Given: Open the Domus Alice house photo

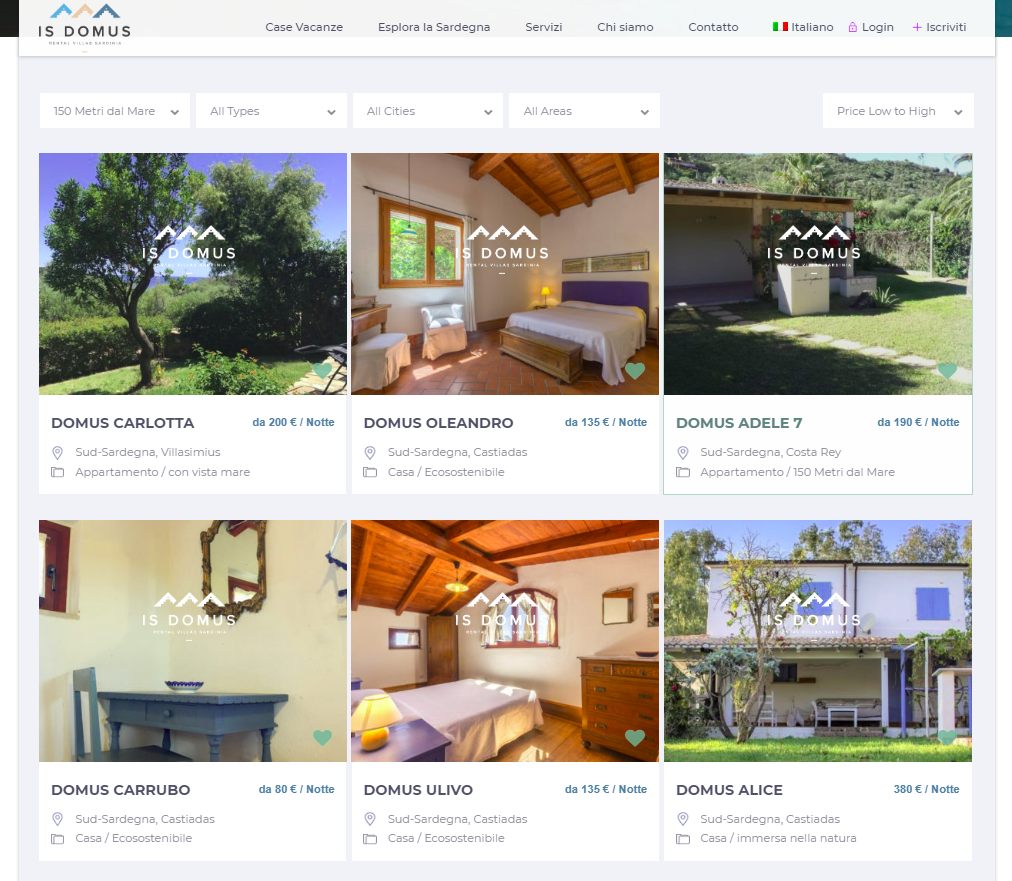Looking at the screenshot, I should pos(818,641).
